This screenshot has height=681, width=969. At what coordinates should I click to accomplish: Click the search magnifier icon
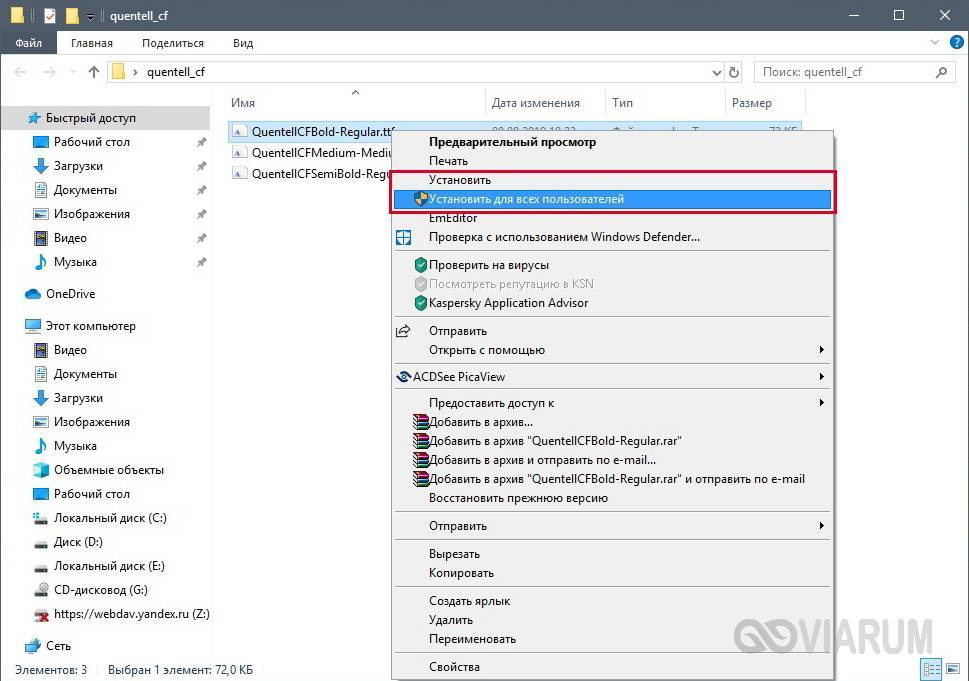[941, 72]
